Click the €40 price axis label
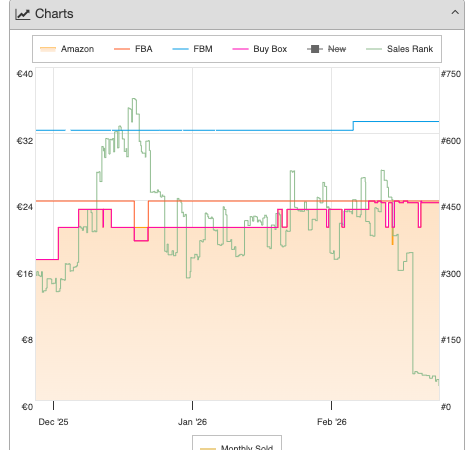This screenshot has height=450, width=474. 25,74
